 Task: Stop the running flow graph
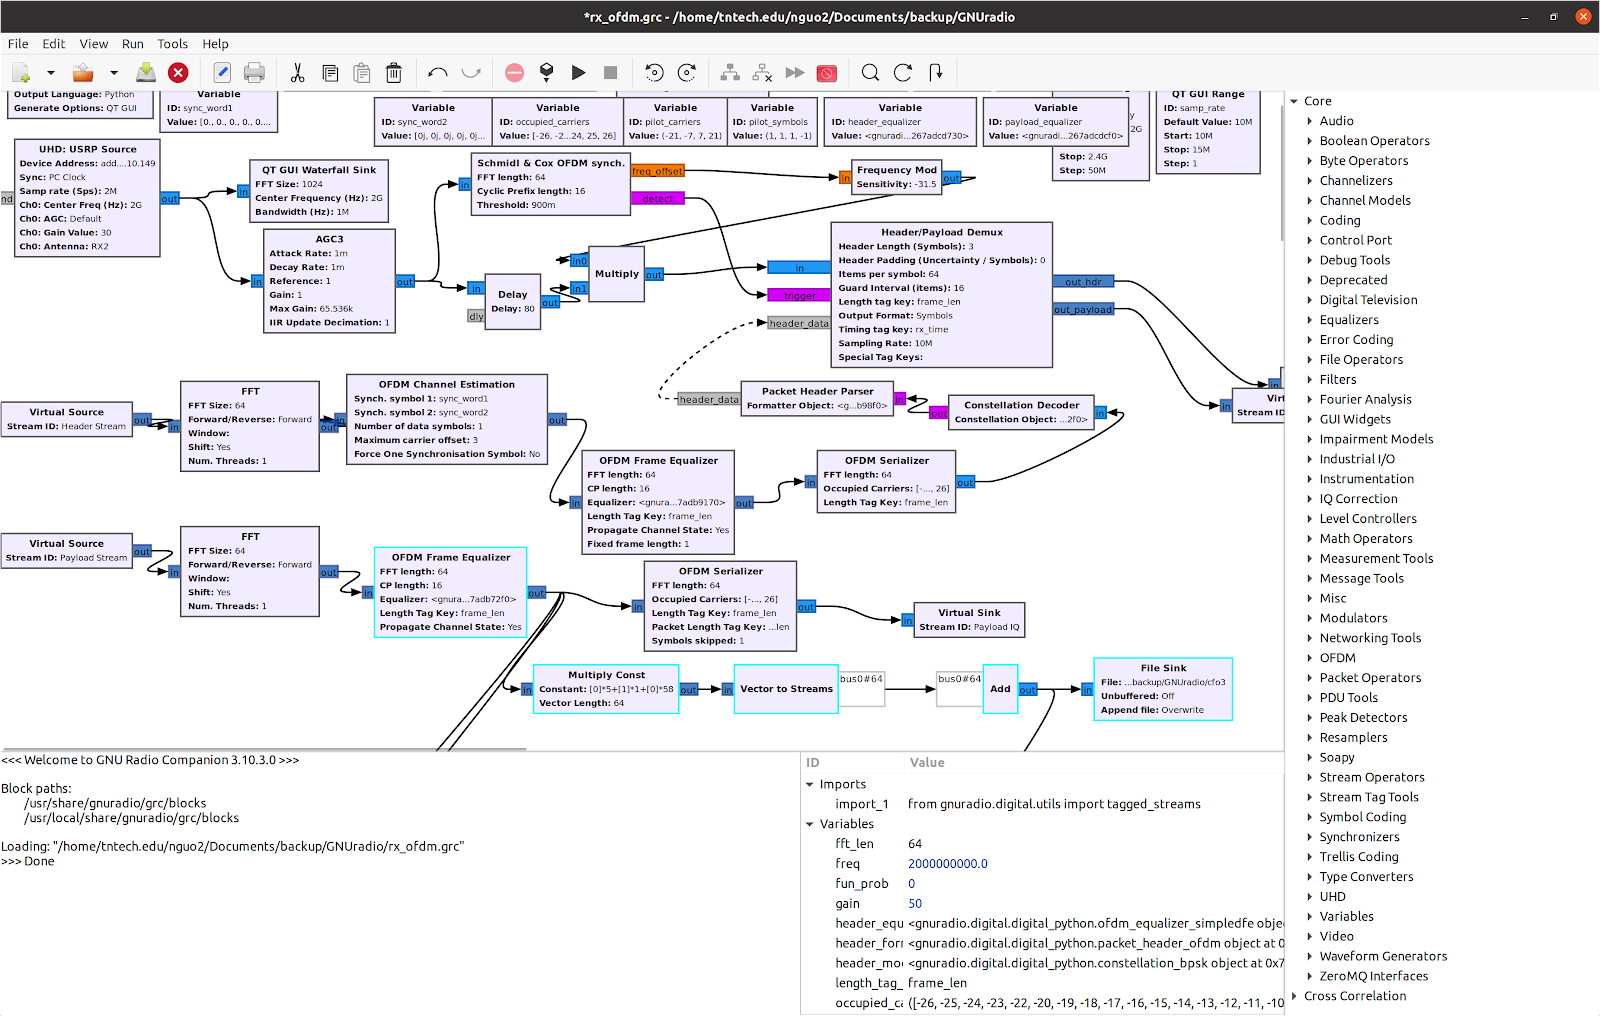(x=610, y=72)
